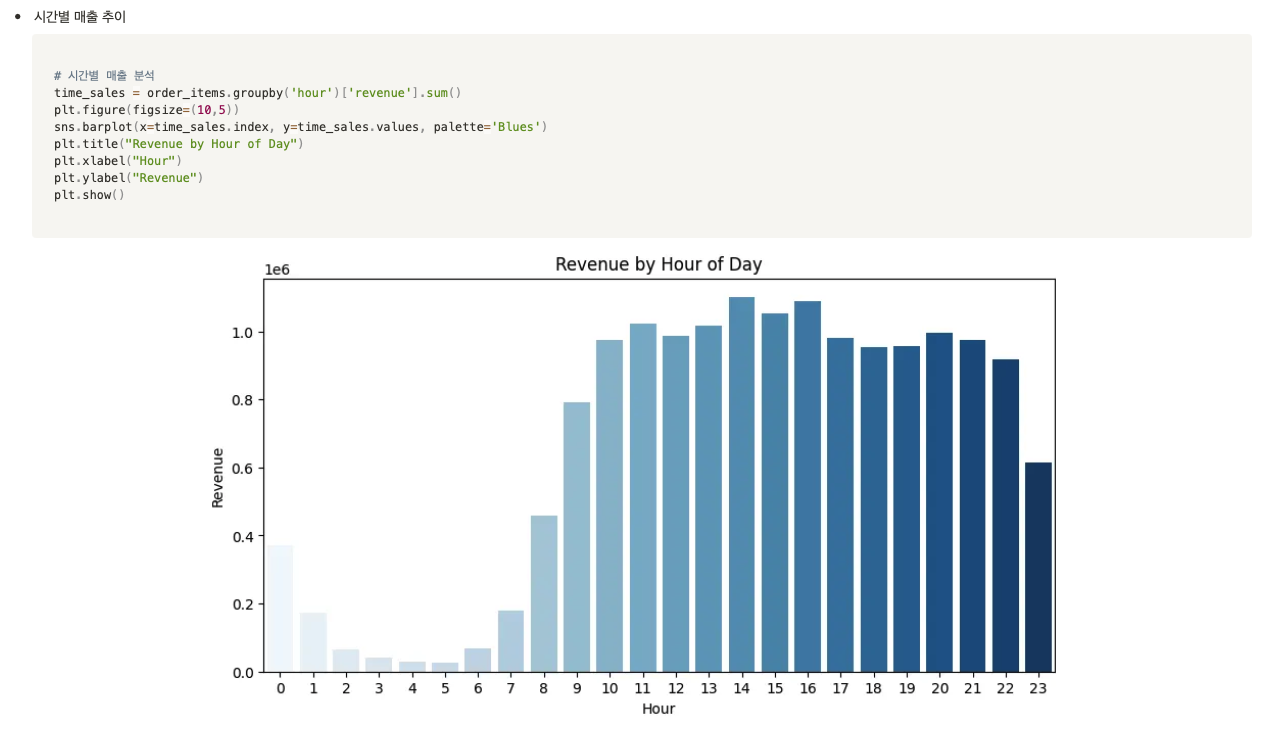This screenshot has width=1271, height=738.
Task: Click the bar for hour 7
Action: (x=511, y=641)
